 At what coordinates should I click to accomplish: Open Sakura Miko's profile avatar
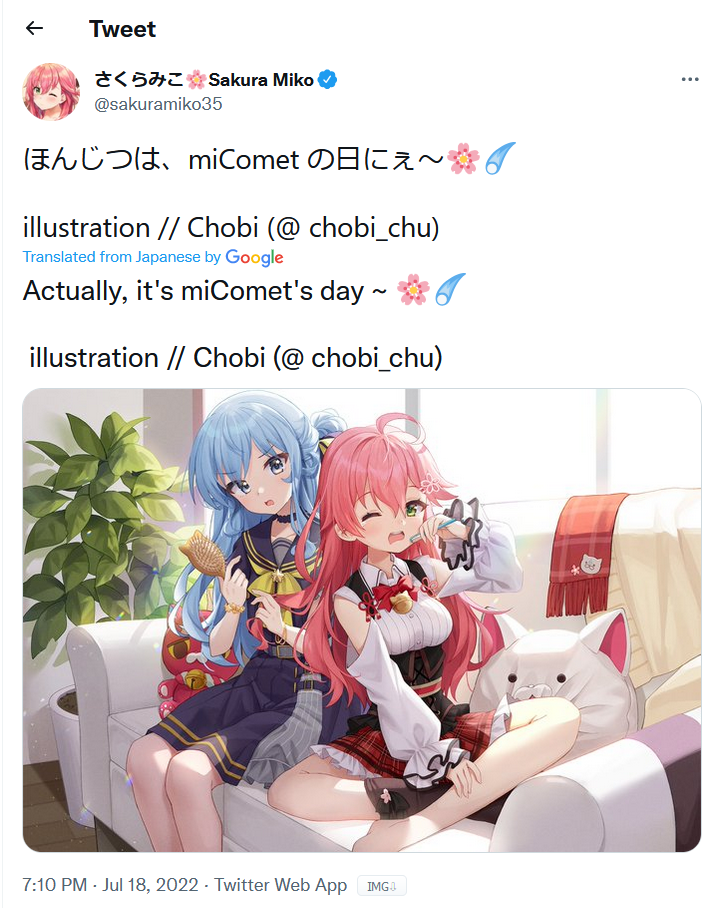point(51,91)
